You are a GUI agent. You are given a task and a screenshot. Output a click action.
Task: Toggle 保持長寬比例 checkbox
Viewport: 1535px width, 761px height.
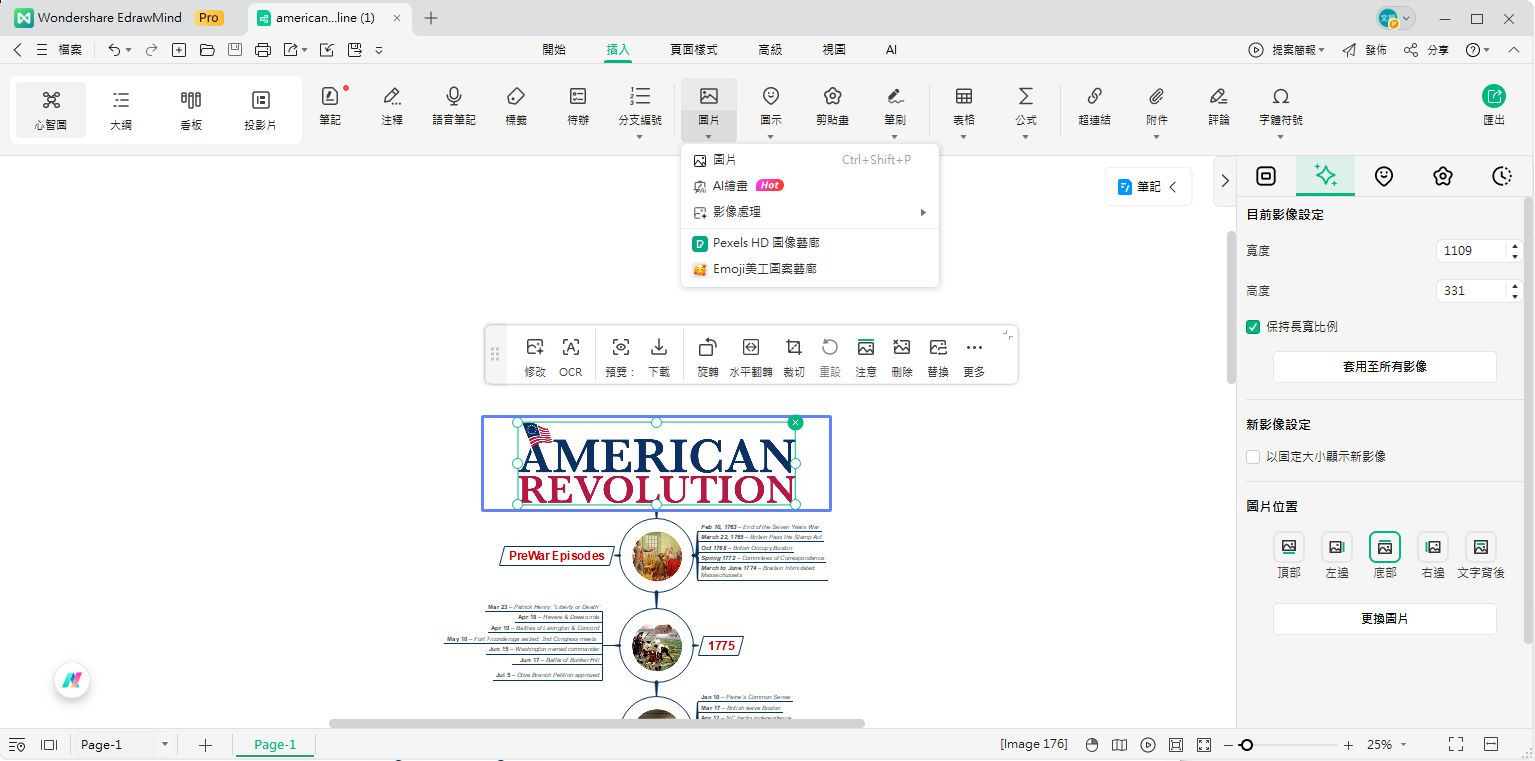tap(1253, 327)
